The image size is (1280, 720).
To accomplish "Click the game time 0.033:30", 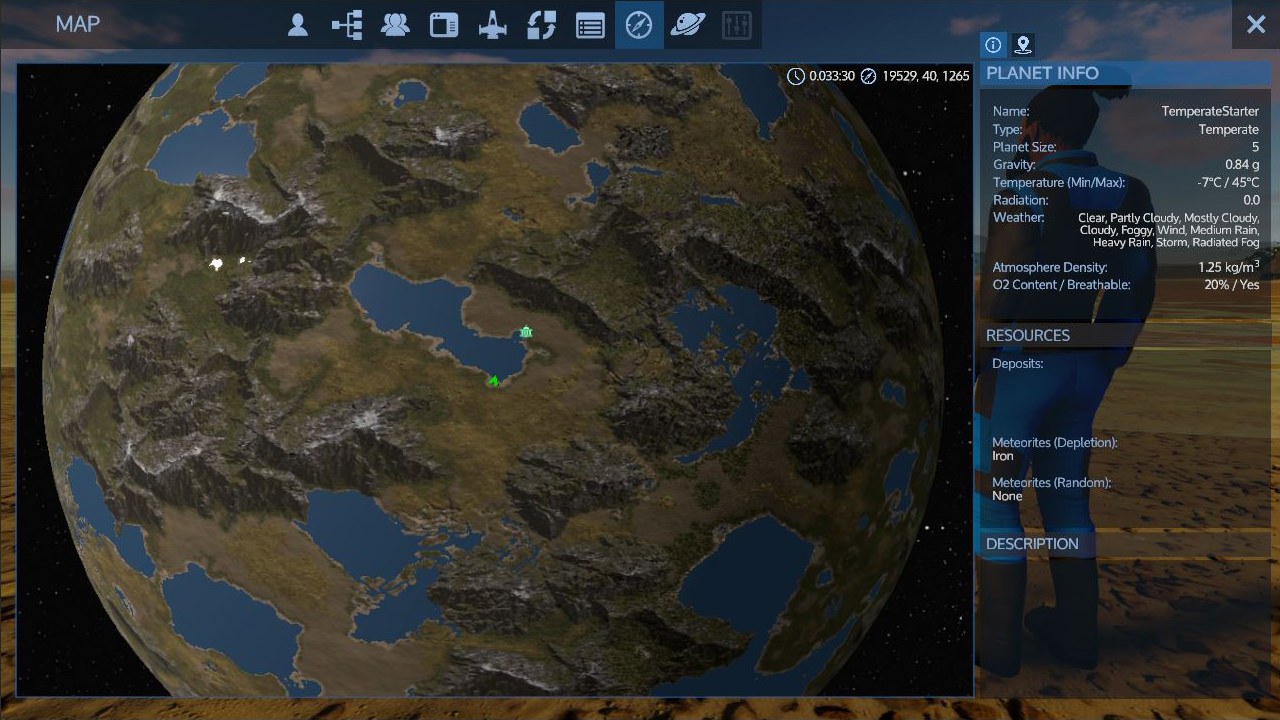I will (x=832, y=76).
